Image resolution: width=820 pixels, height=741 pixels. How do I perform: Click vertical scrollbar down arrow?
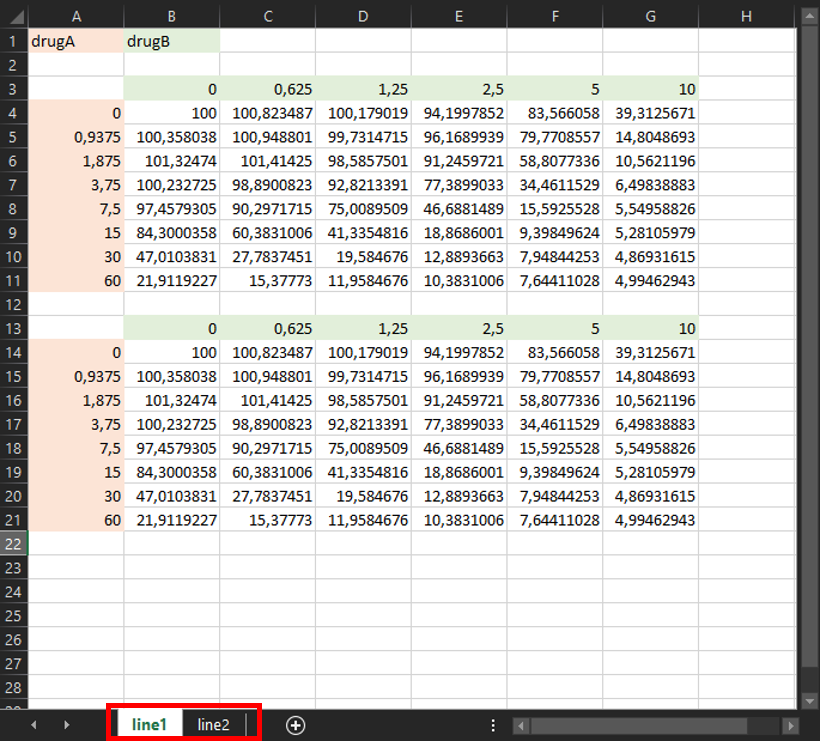coord(809,701)
